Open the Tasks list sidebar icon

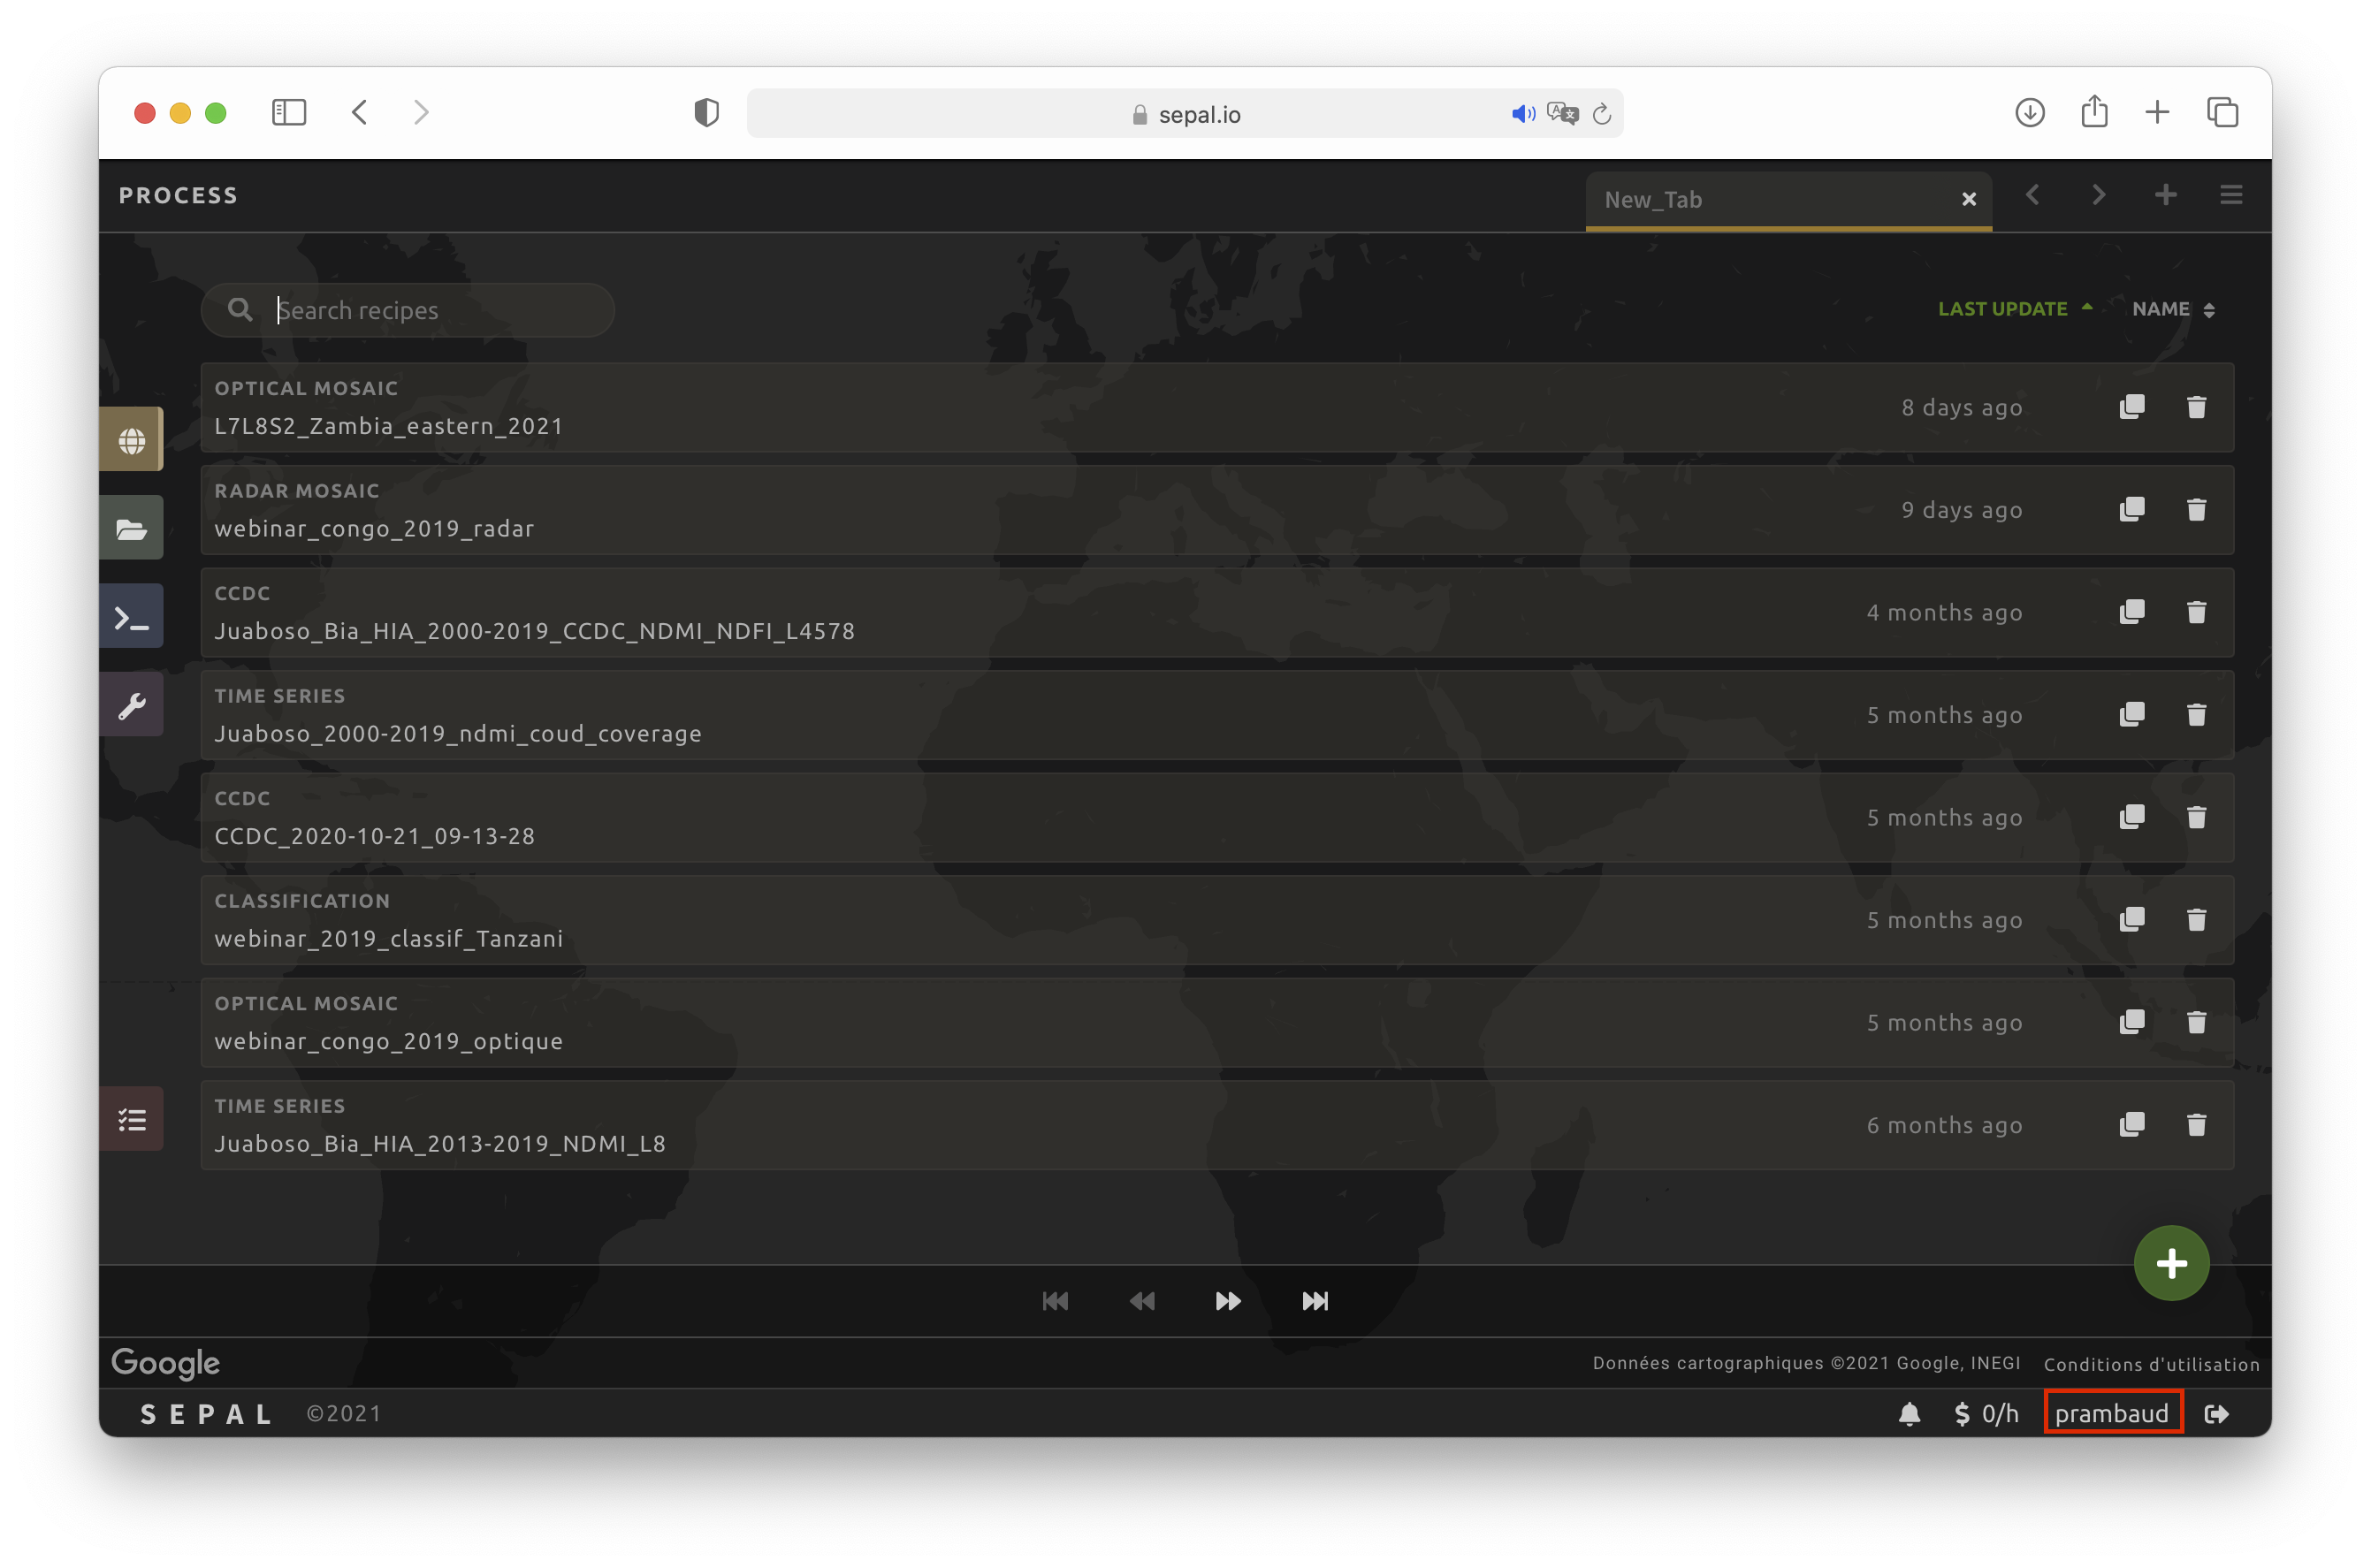point(131,1119)
